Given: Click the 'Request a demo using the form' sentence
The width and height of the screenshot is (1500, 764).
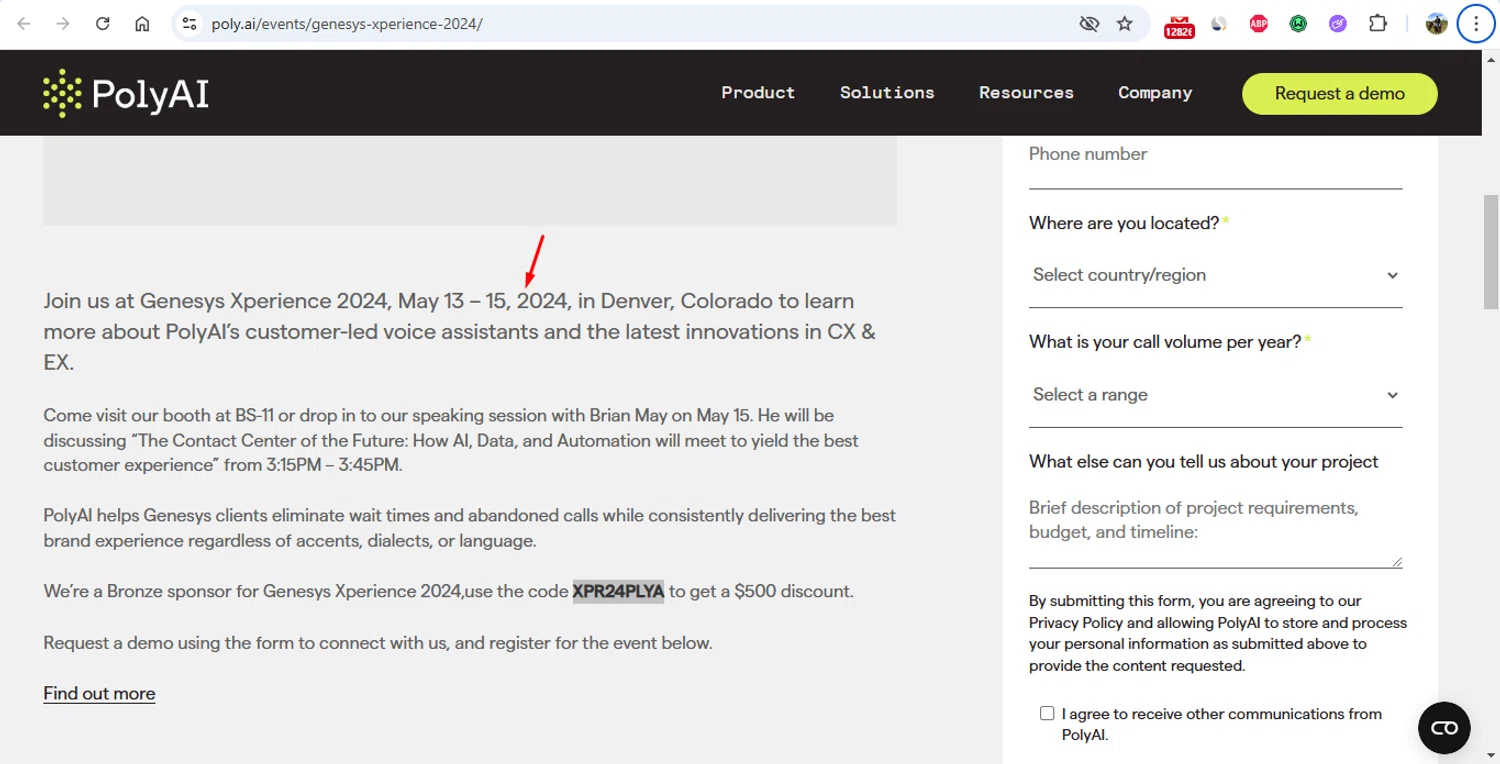Looking at the screenshot, I should click(x=378, y=643).
